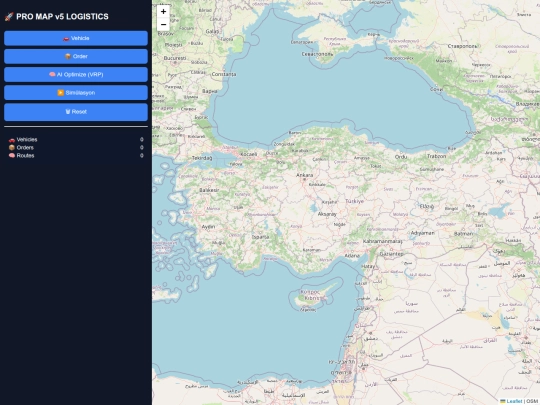The width and height of the screenshot is (540, 405).
Task: Zoom out of the map
Action: click(163, 24)
